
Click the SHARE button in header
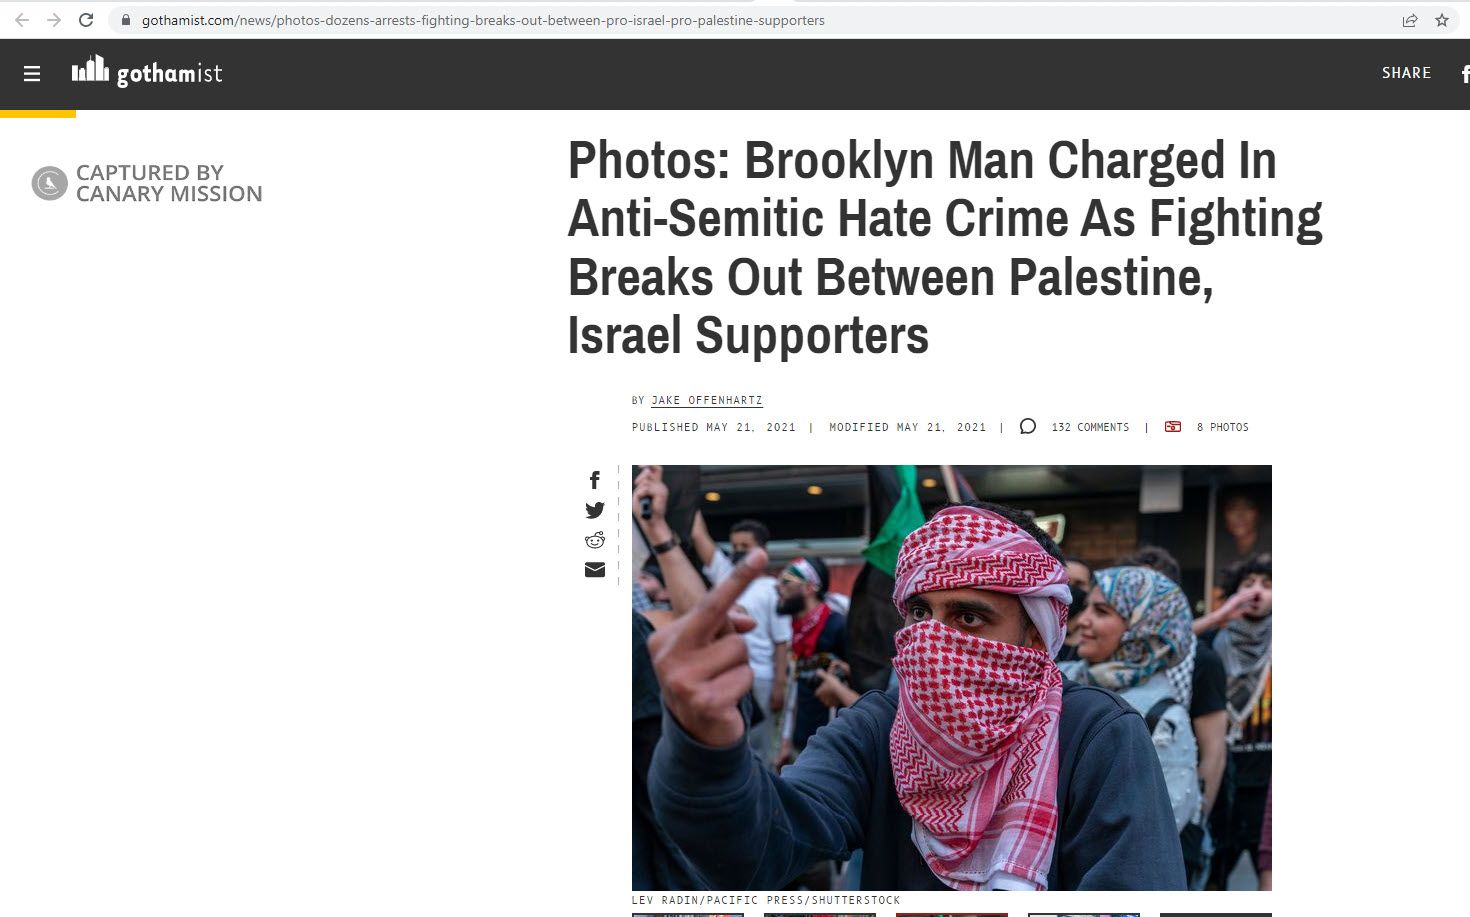pos(1406,73)
